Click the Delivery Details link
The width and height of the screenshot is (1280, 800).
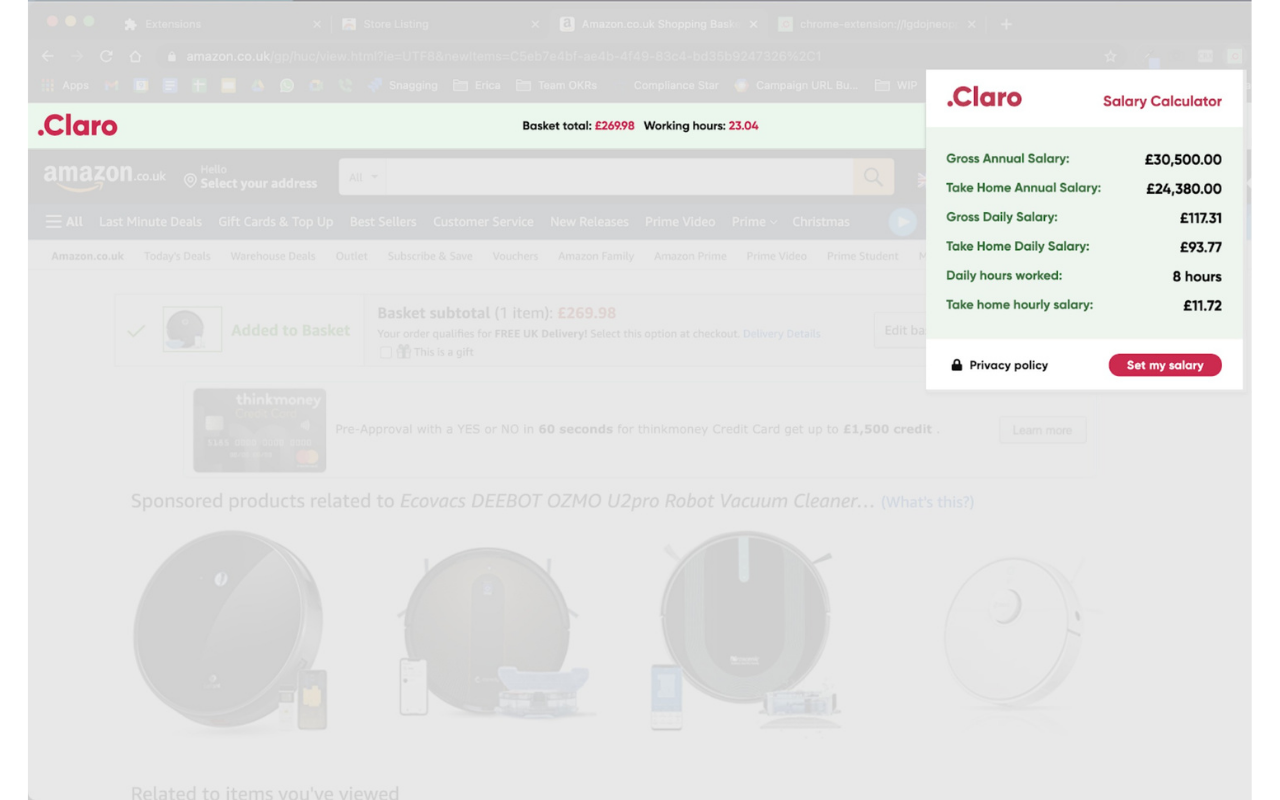(x=781, y=334)
